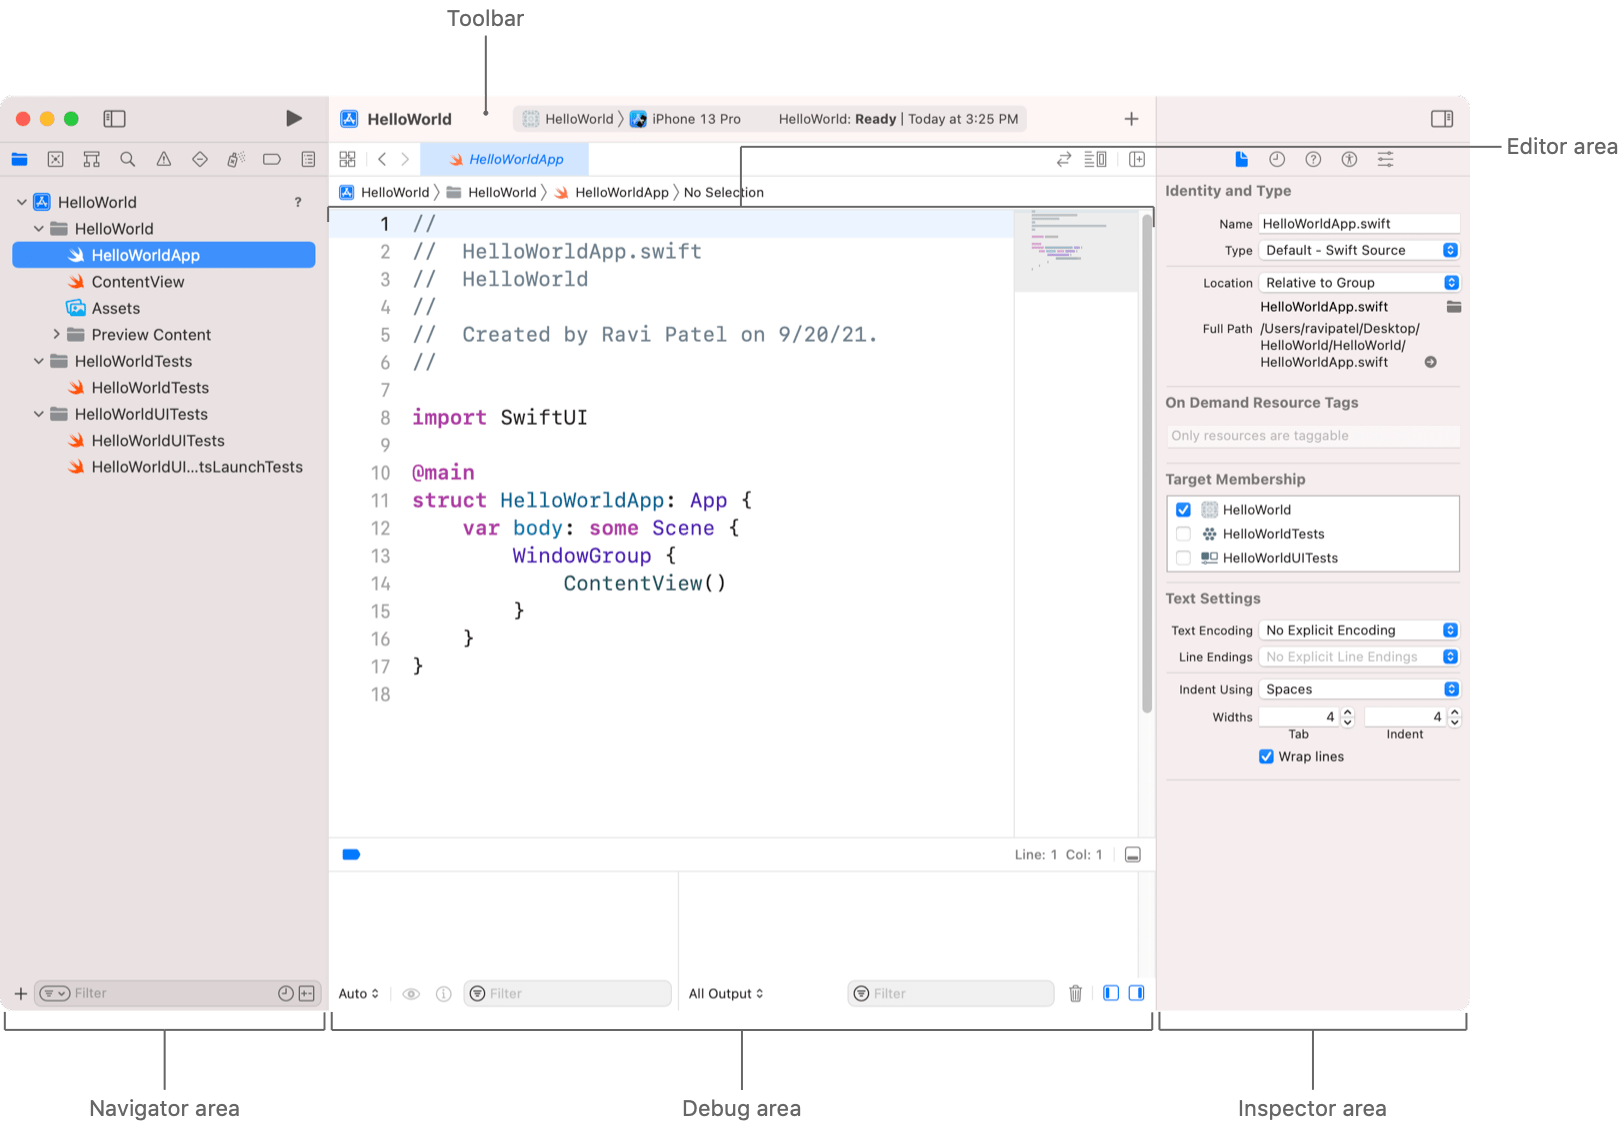Toggle breakpoints activation blue icon
1623x1126 pixels.
click(x=351, y=854)
